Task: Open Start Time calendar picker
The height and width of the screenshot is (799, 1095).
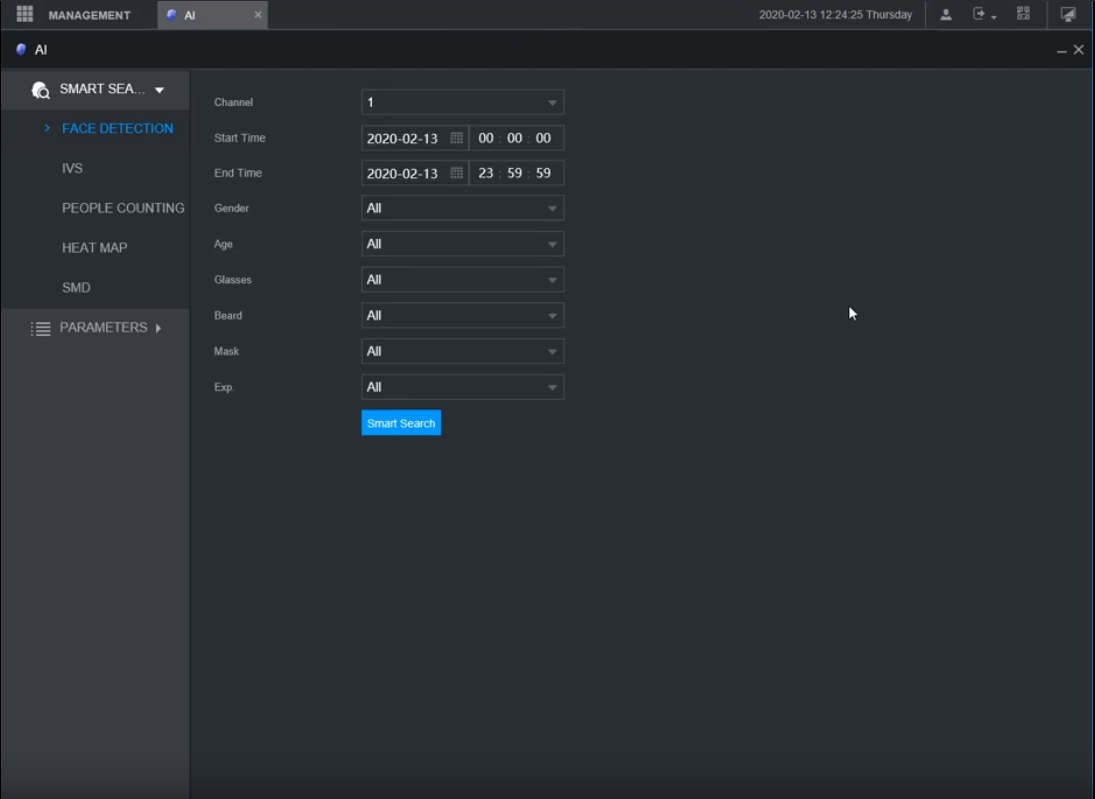Action: pos(456,138)
